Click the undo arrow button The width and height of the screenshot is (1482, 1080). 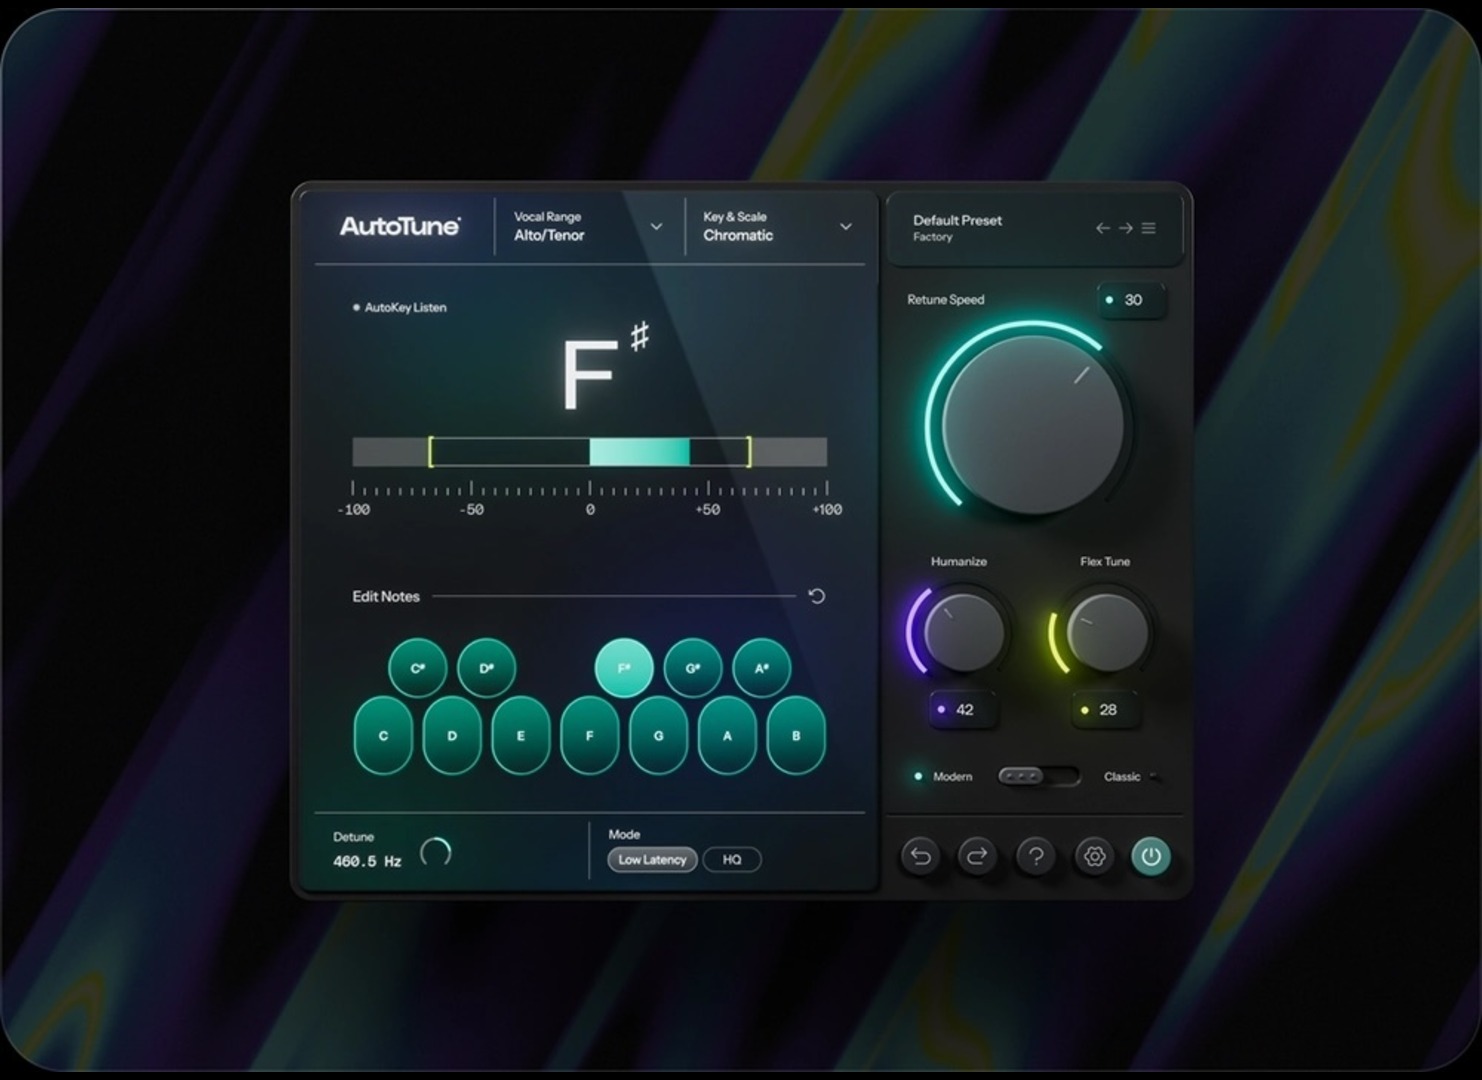click(920, 856)
